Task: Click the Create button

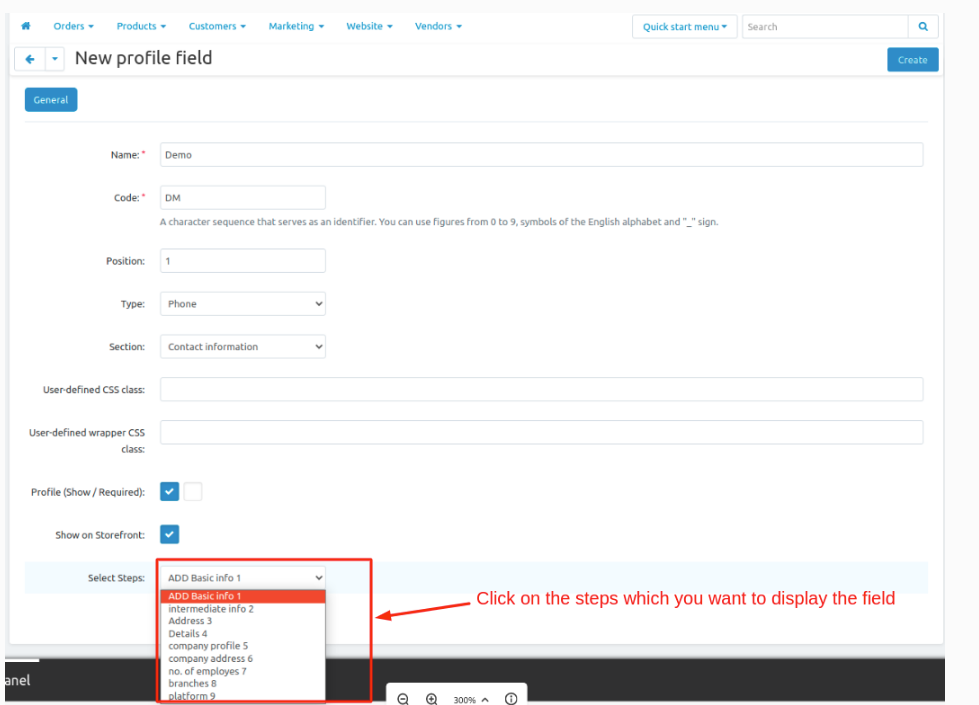Action: point(912,60)
